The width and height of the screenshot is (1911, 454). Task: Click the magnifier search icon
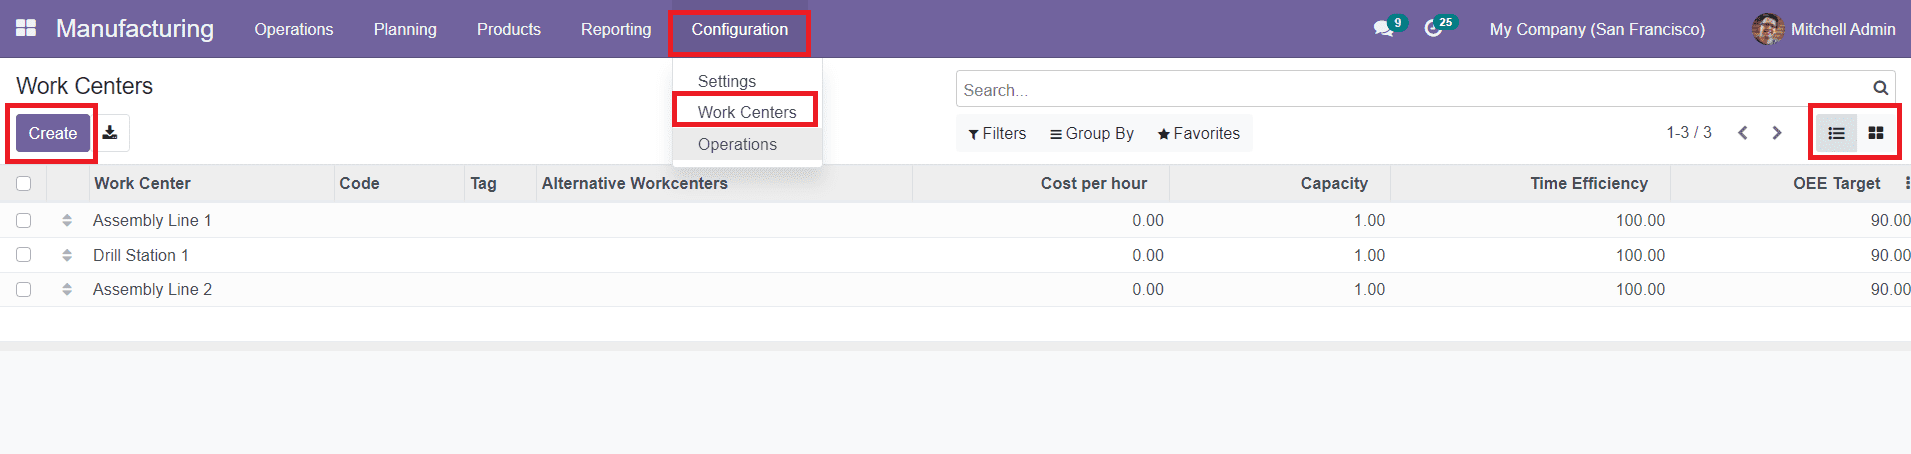tap(1880, 88)
